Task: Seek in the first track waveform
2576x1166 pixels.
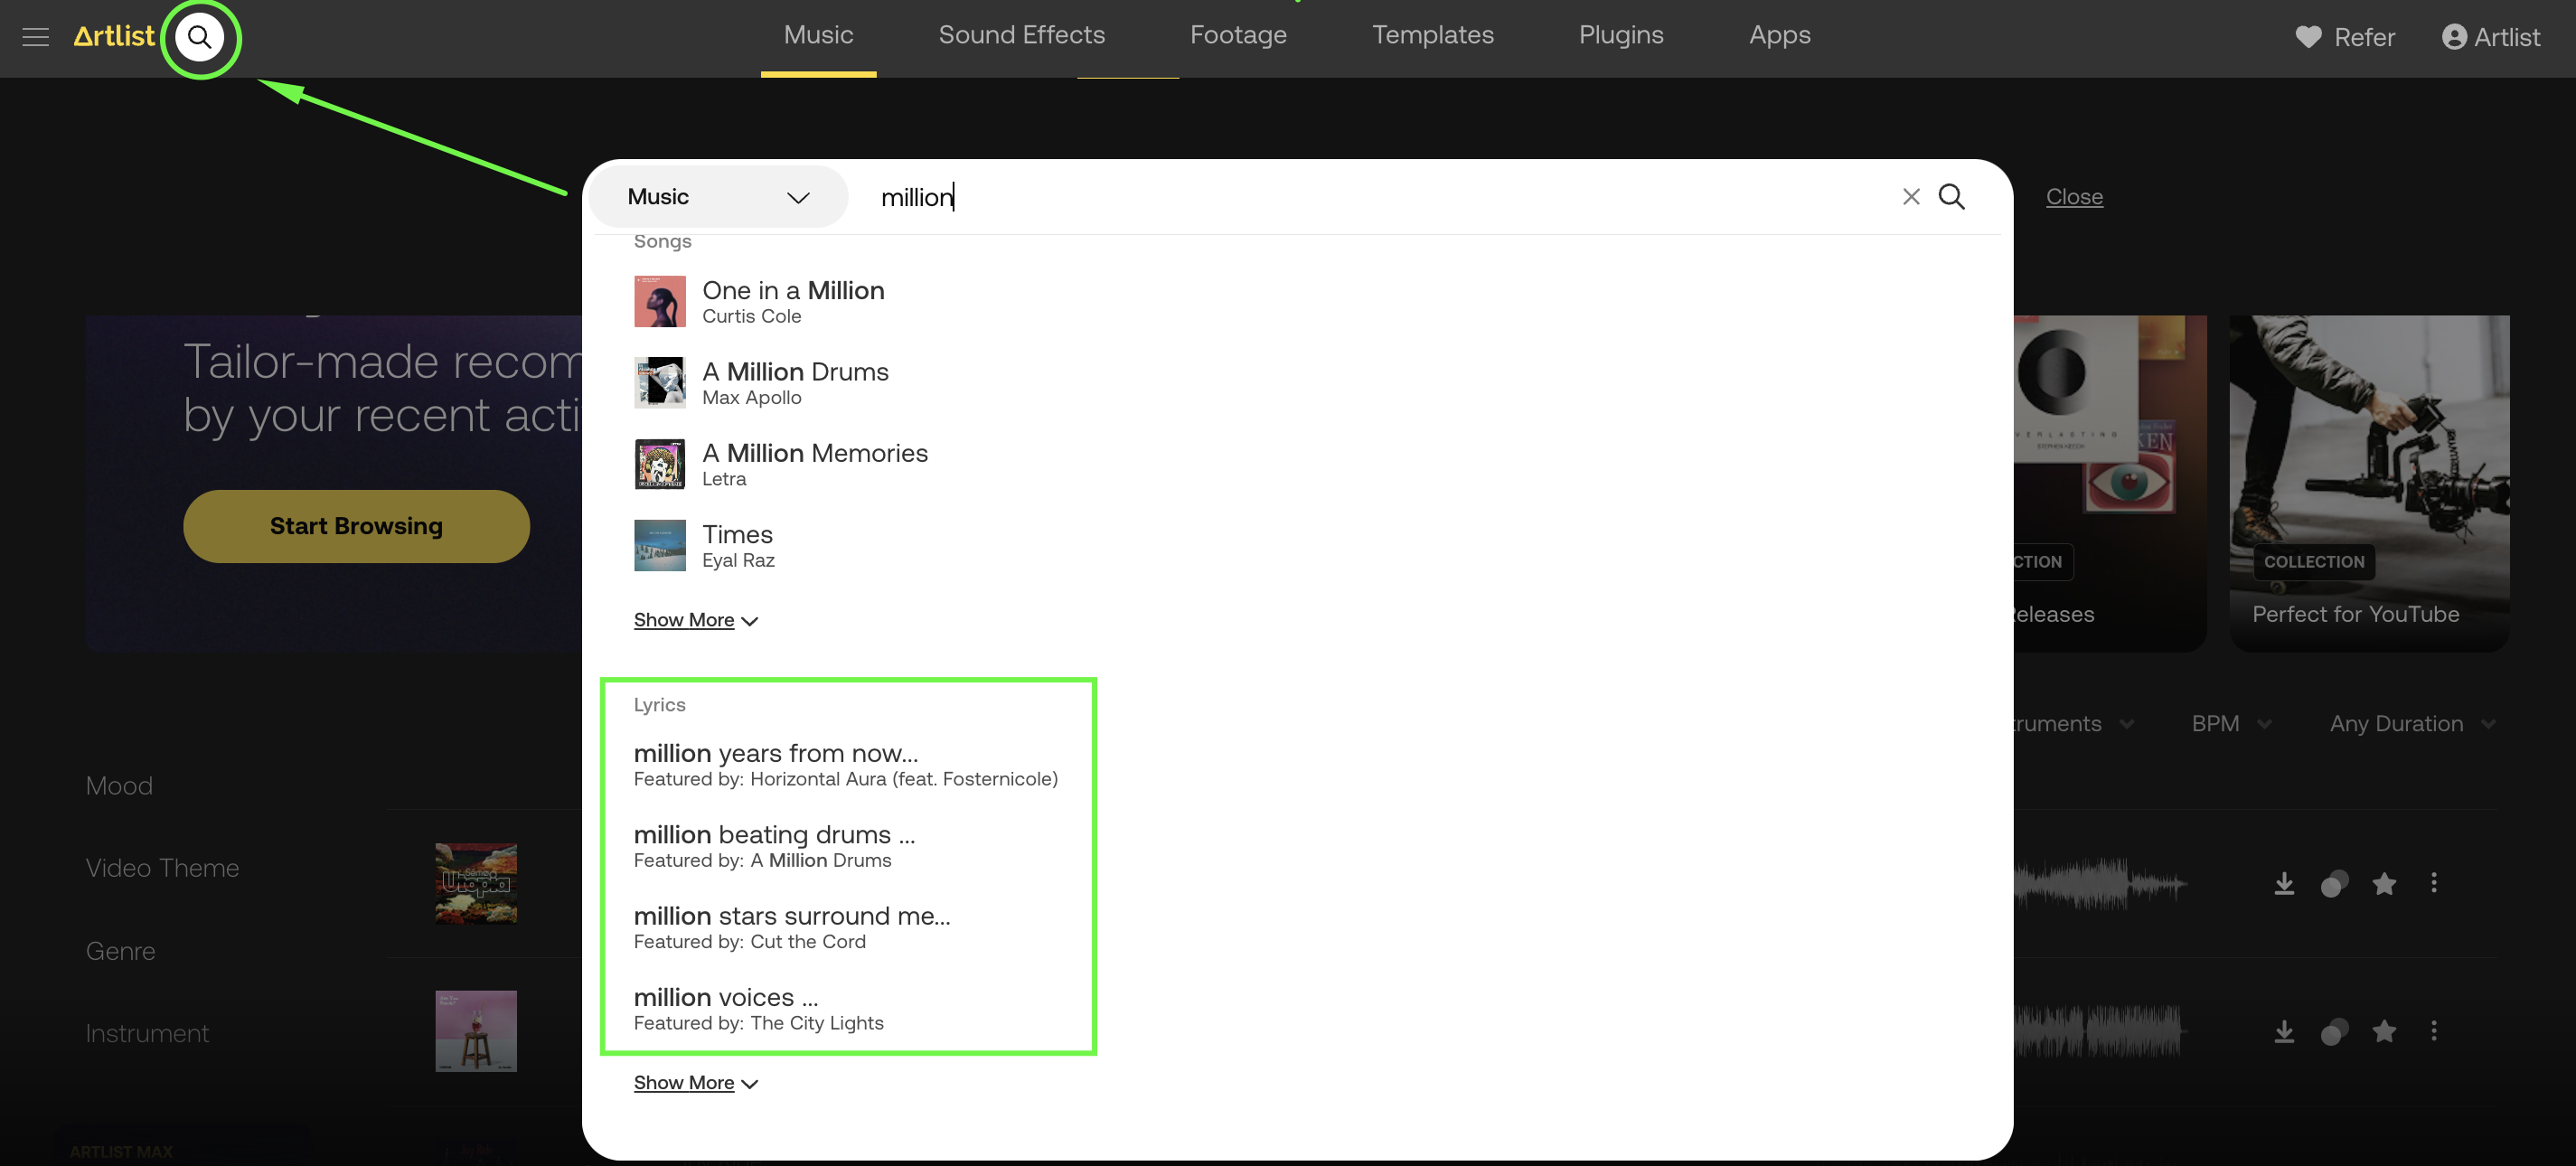Action: [x=2100, y=884]
